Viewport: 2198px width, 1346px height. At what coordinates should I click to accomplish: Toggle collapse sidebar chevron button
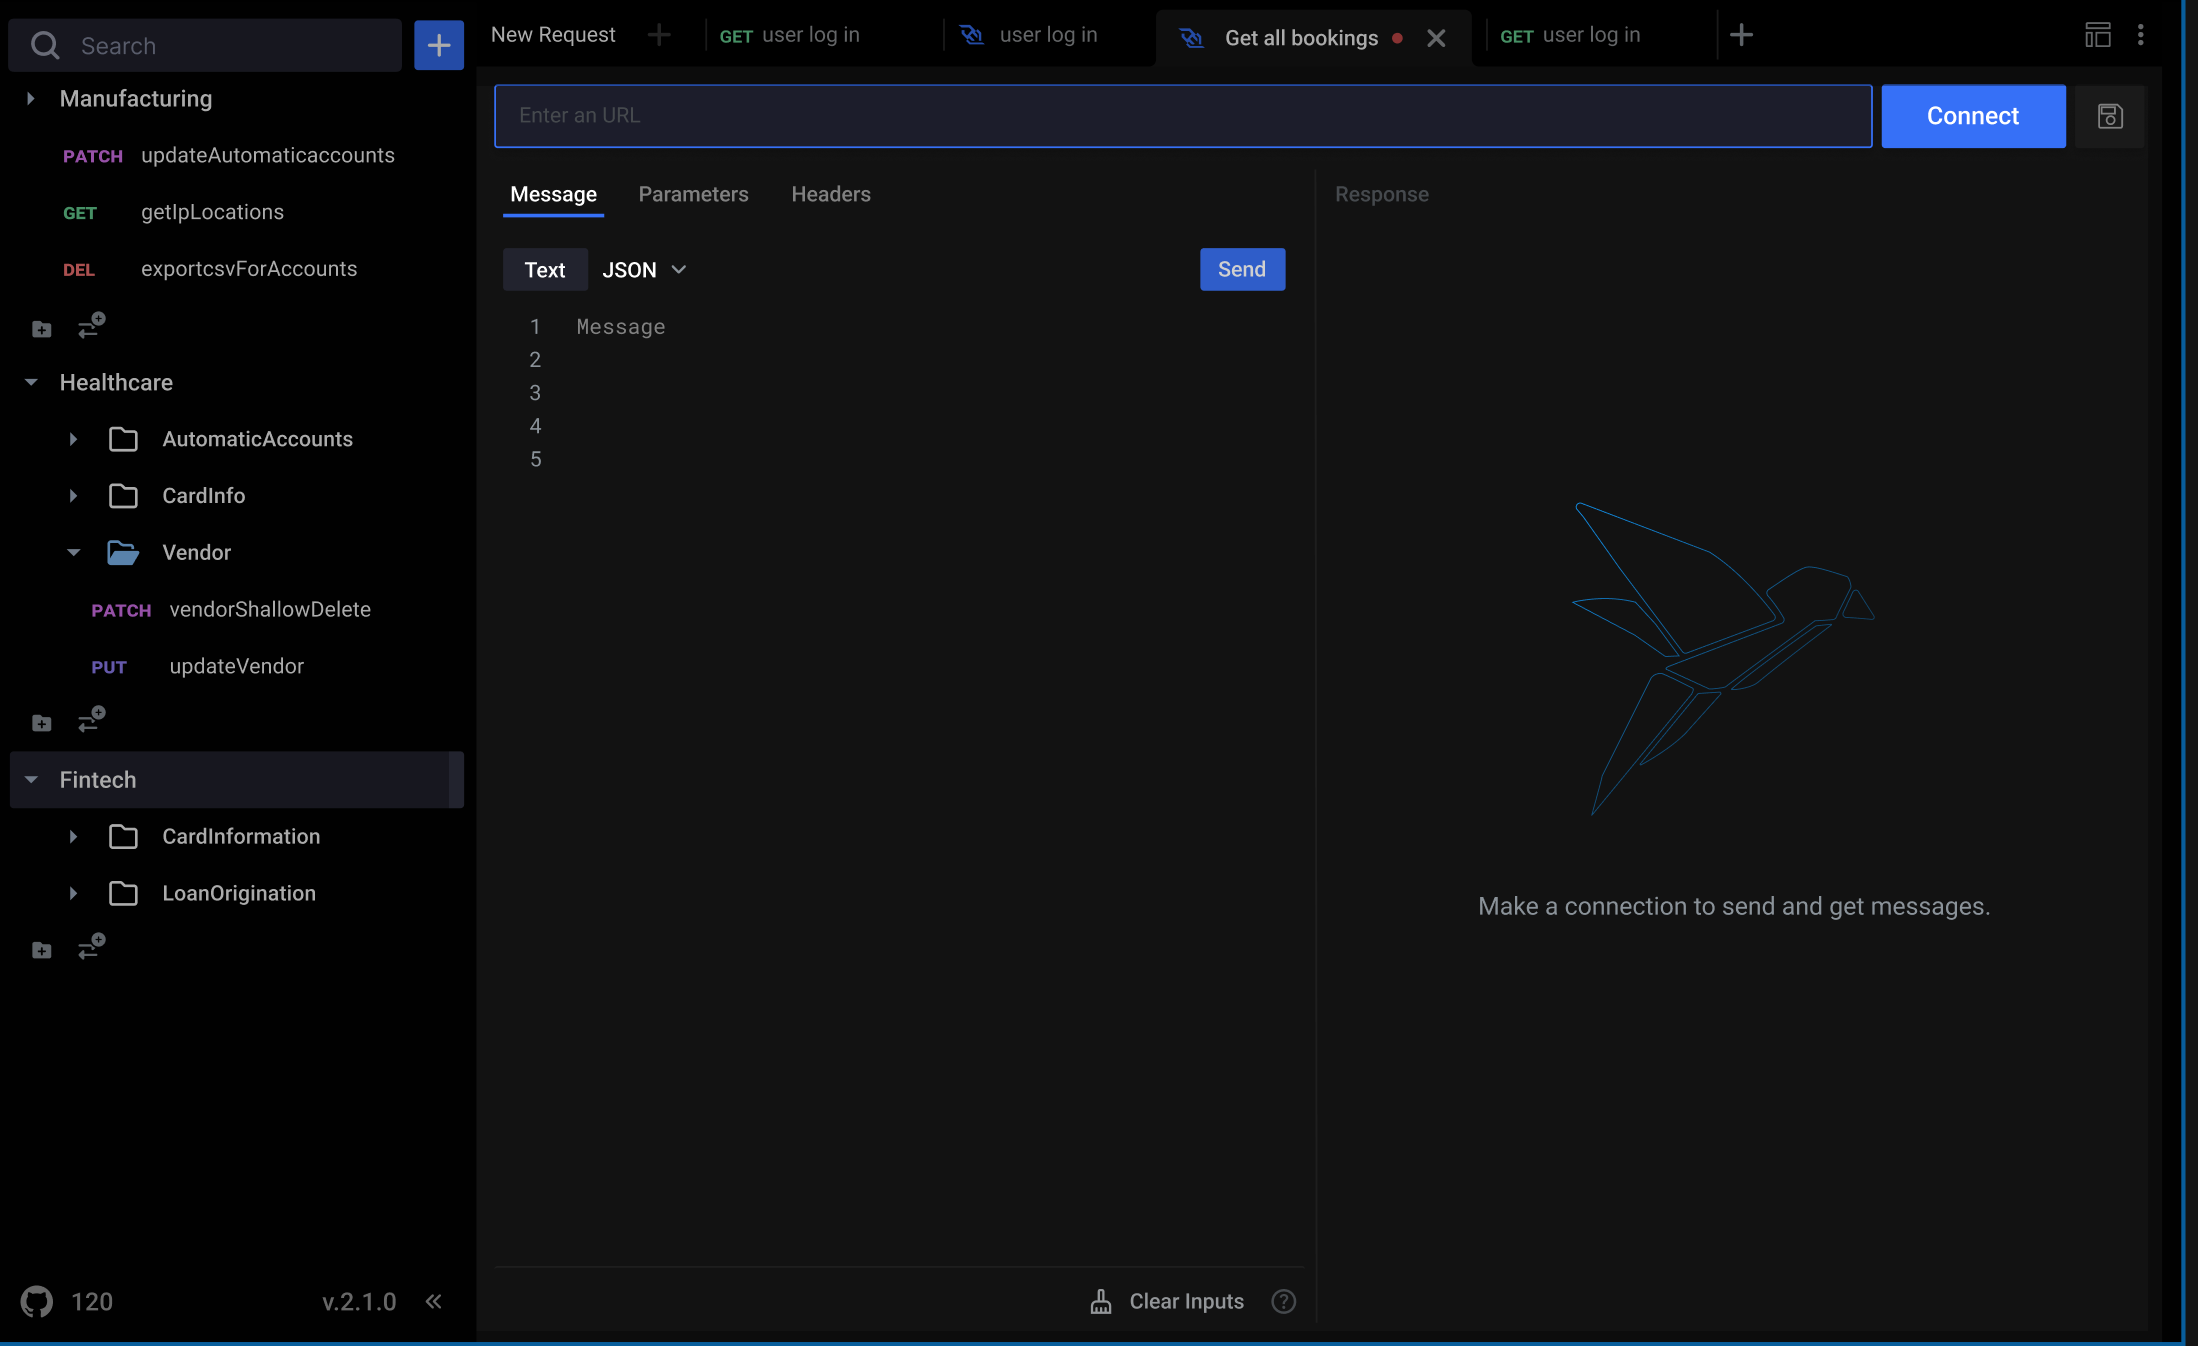[432, 1300]
